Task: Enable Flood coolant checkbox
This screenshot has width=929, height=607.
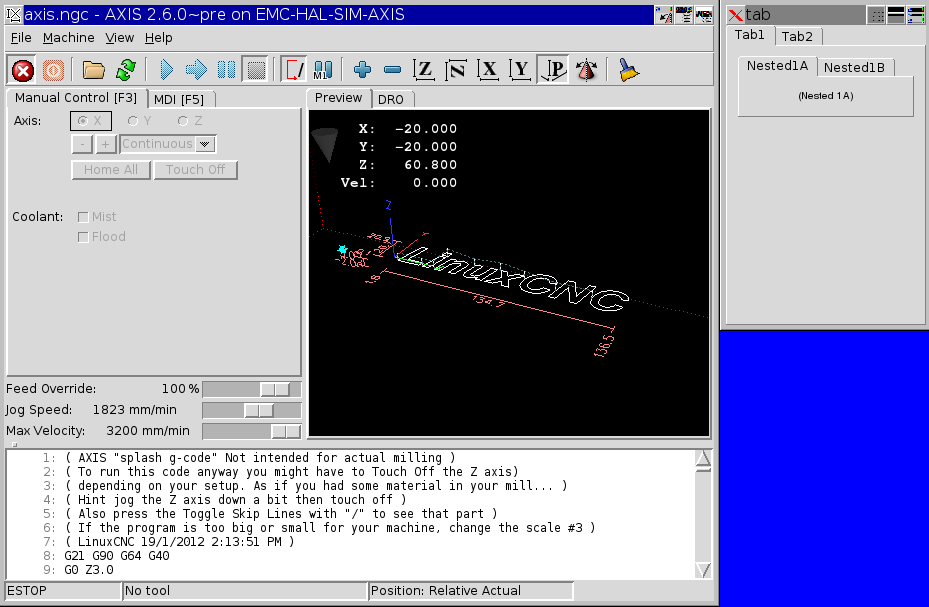Action: (83, 237)
